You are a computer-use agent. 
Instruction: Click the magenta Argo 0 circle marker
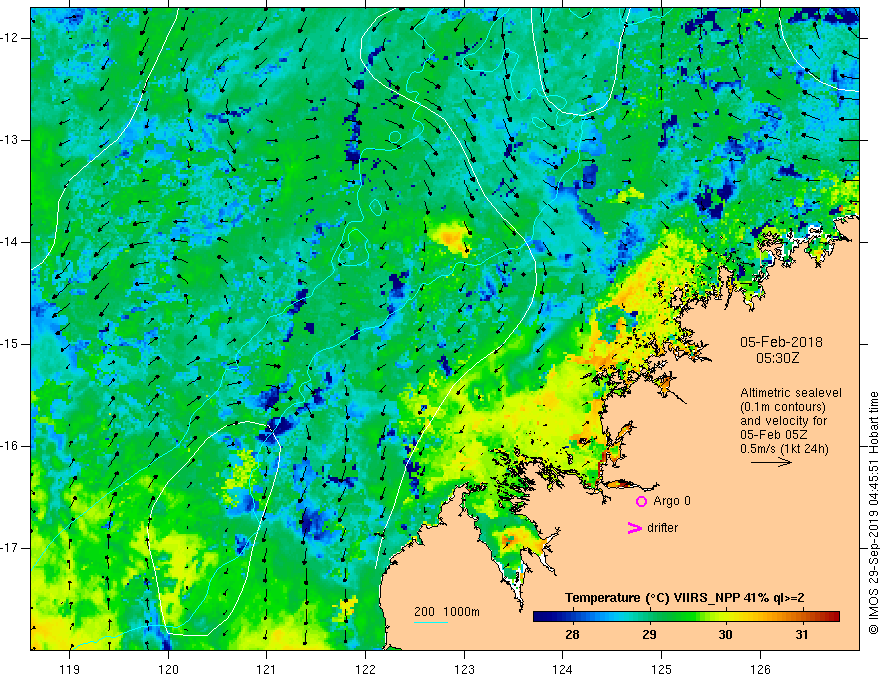641,501
